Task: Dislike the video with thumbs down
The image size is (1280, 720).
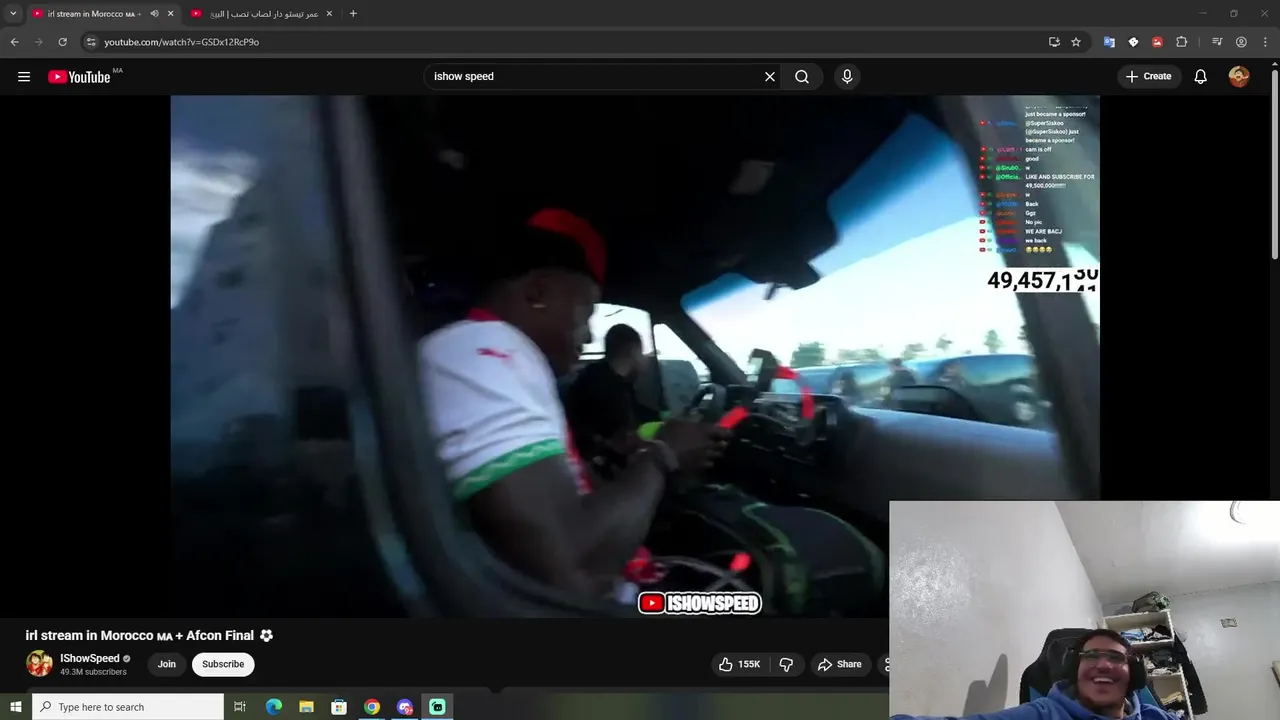Action: 786,664
